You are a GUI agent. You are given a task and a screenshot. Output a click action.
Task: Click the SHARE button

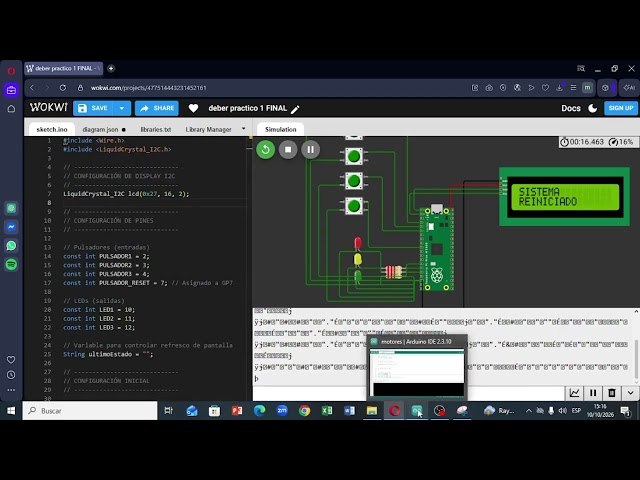[157, 108]
